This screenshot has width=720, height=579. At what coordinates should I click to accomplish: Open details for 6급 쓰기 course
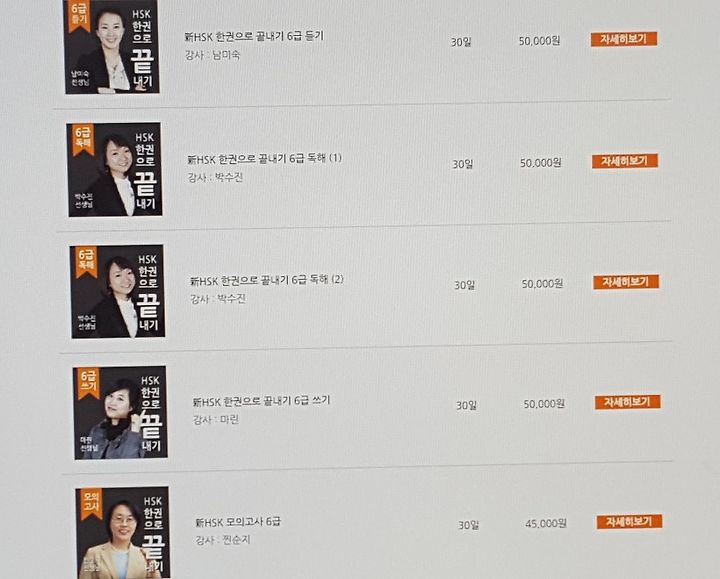pyautogui.click(x=628, y=402)
